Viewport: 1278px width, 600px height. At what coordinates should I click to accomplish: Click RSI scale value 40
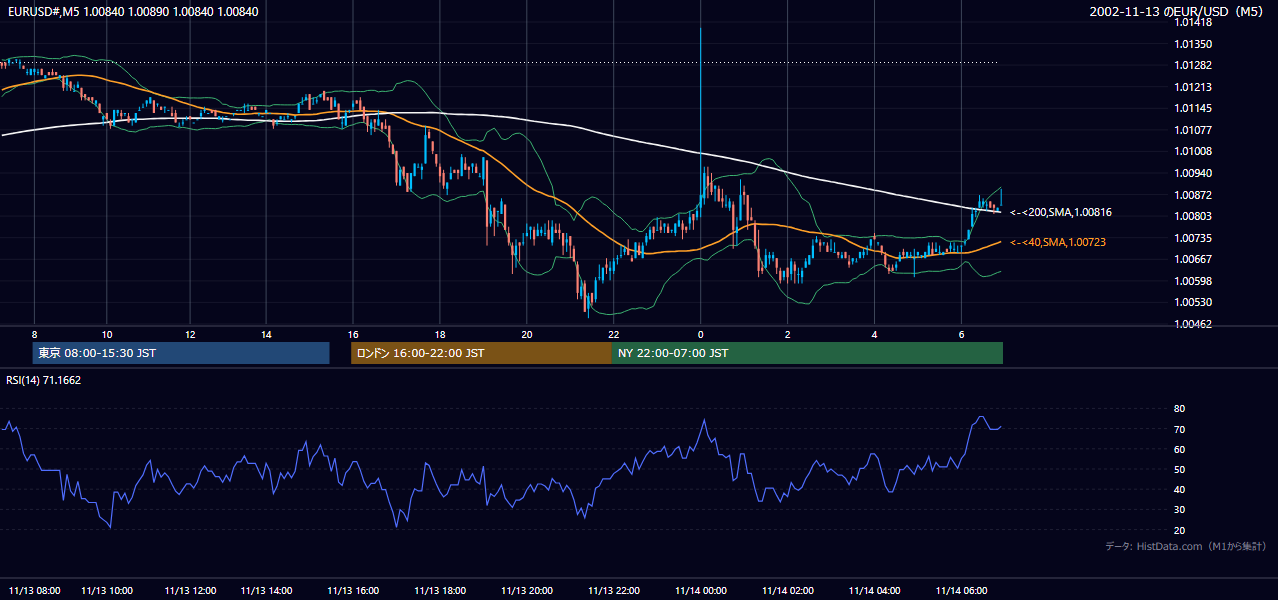click(1180, 489)
